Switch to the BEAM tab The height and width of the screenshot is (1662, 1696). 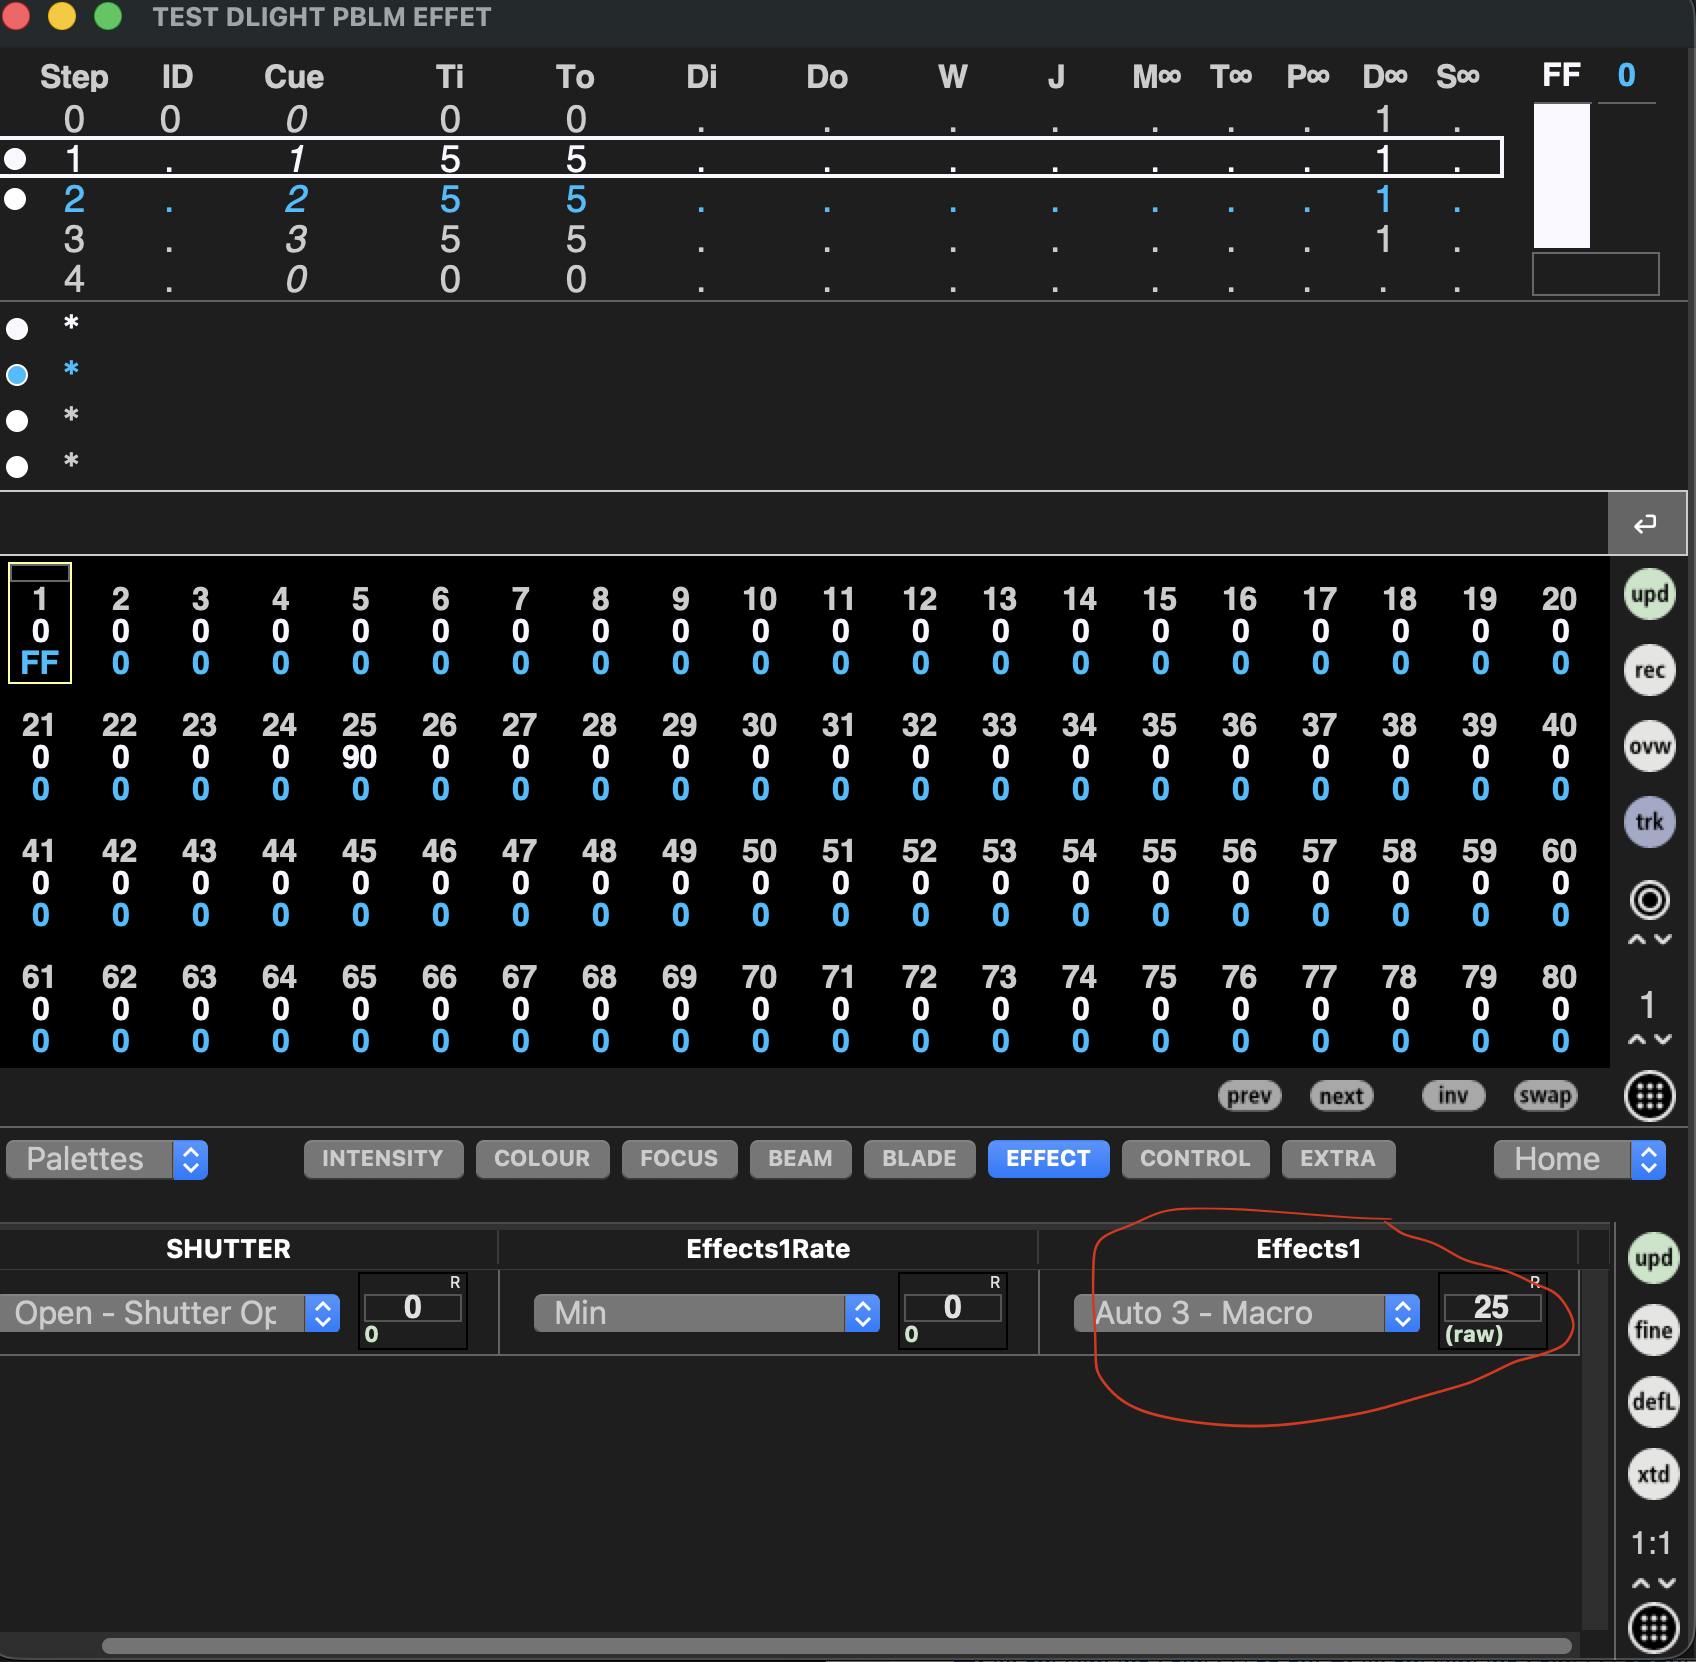[800, 1159]
